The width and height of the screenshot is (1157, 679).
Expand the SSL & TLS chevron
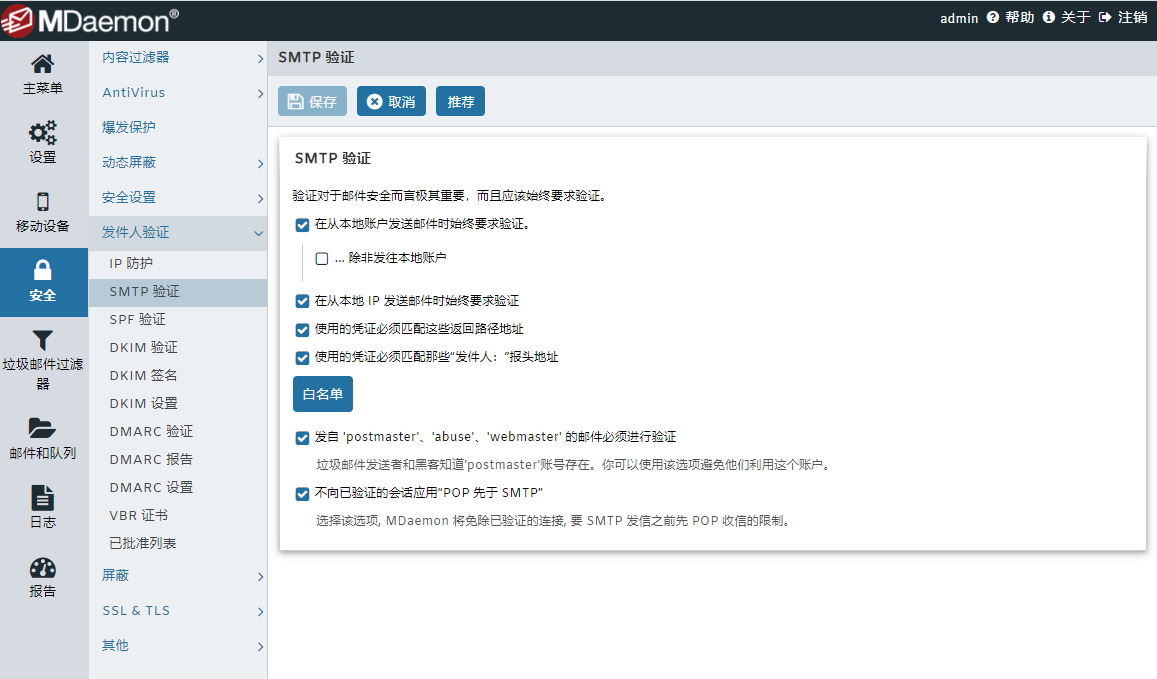pos(260,611)
